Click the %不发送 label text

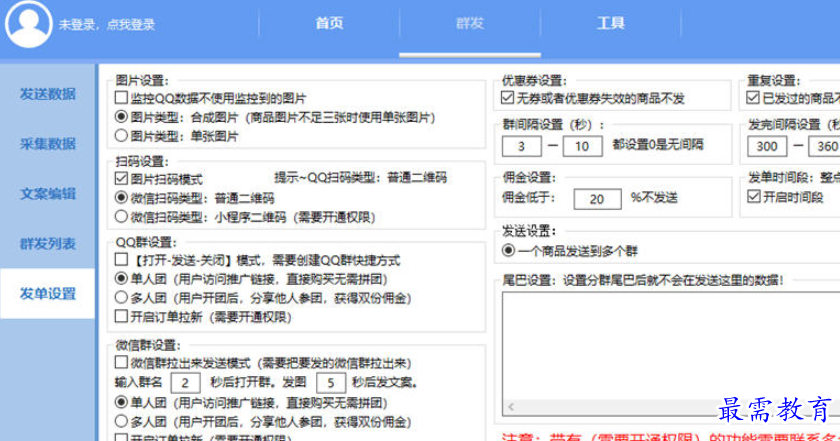click(x=654, y=198)
